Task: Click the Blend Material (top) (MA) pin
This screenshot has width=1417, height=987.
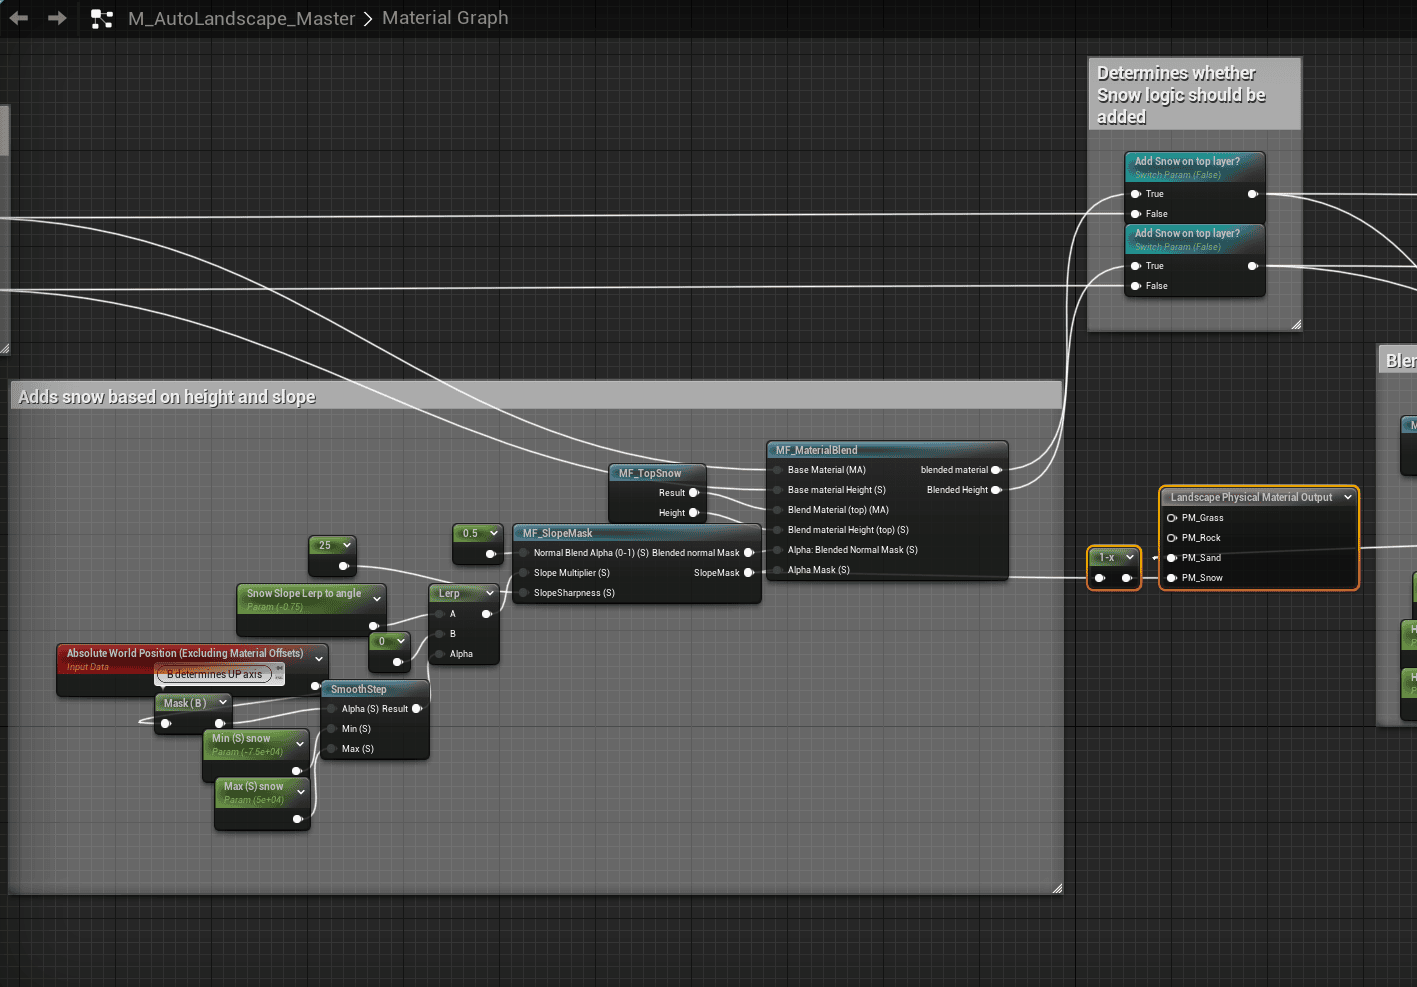Action: coord(776,510)
